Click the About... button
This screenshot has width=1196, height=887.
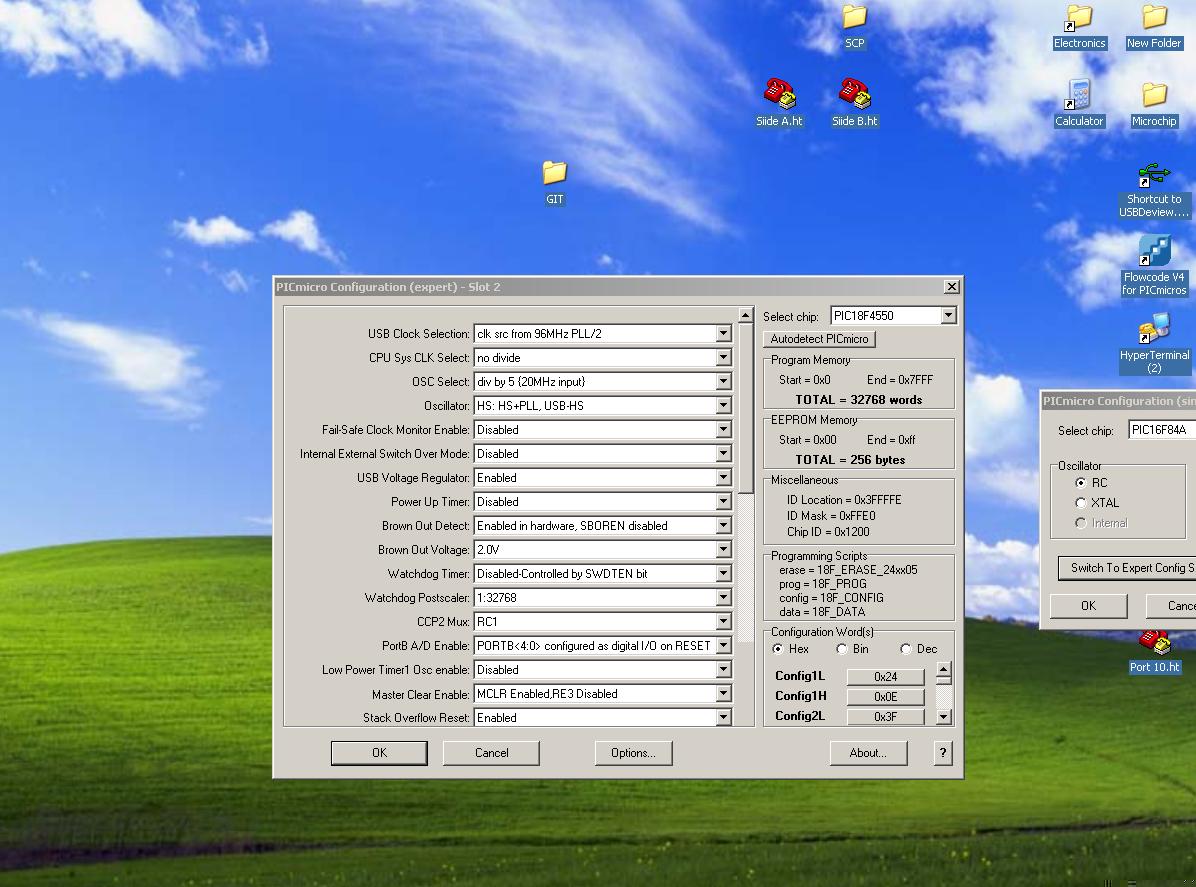(868, 753)
